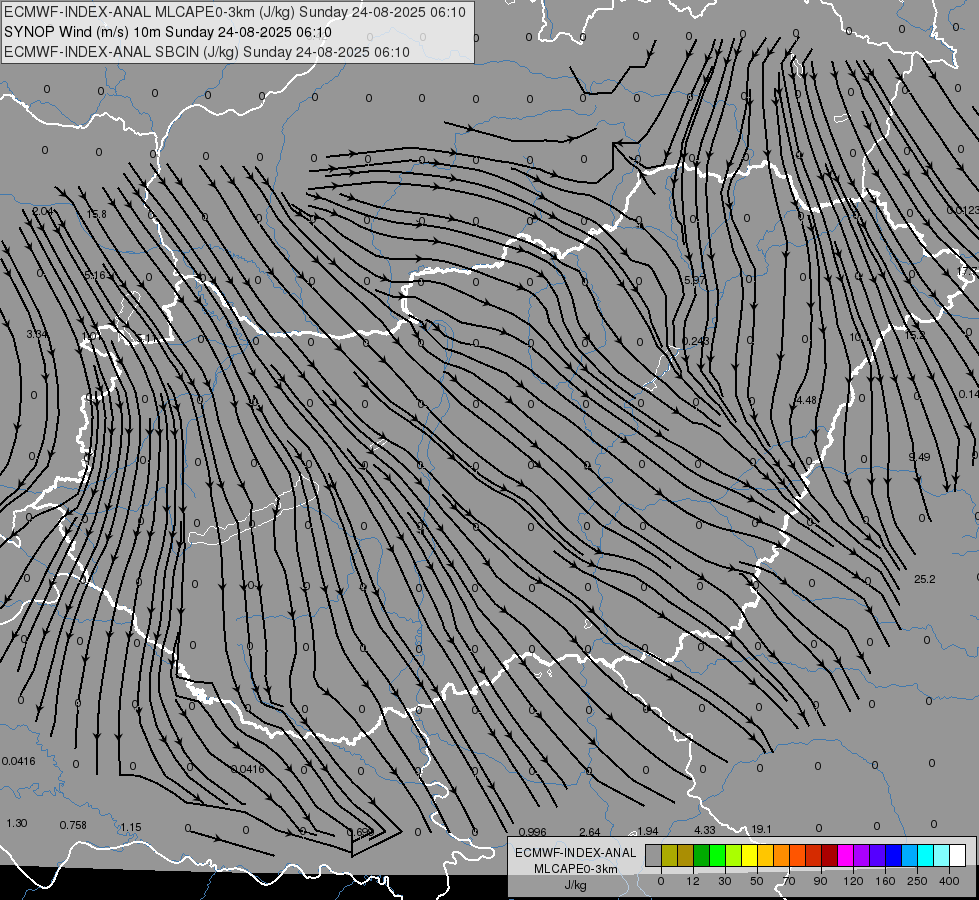Click the 4.33 value on the map
The width and height of the screenshot is (979, 900).
tap(704, 829)
